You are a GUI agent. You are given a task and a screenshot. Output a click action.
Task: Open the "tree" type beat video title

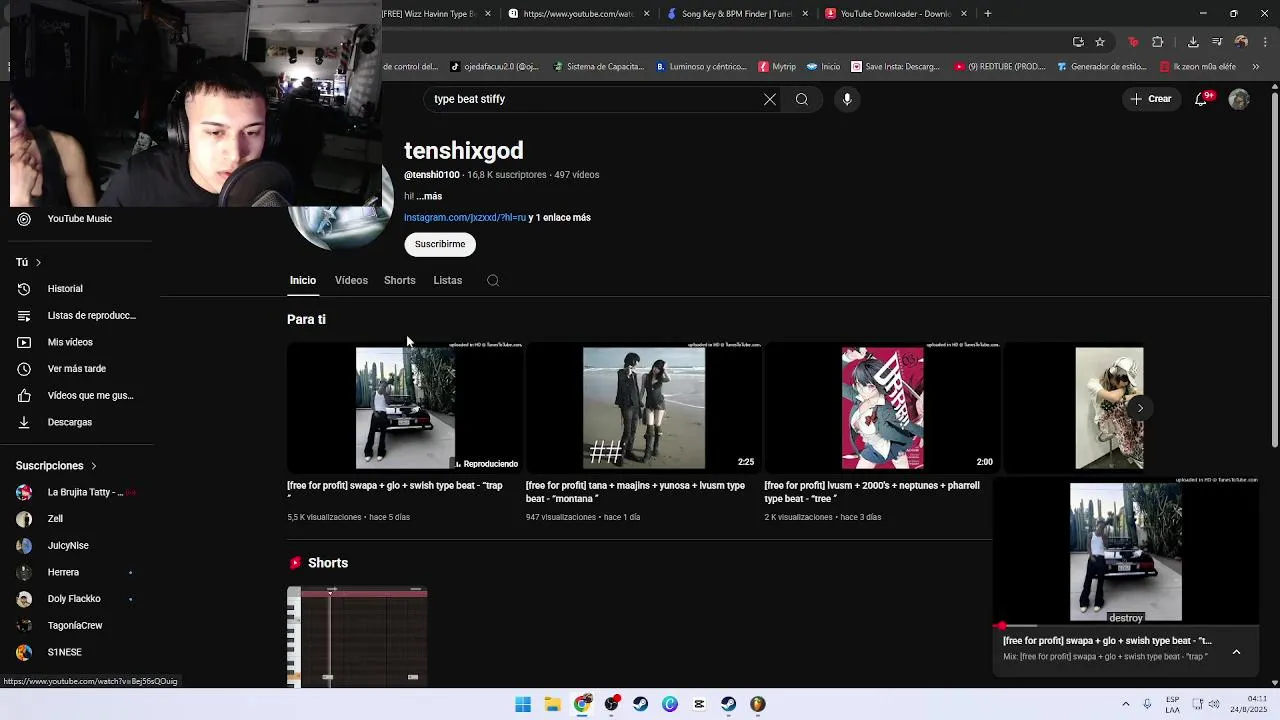tap(872, 492)
